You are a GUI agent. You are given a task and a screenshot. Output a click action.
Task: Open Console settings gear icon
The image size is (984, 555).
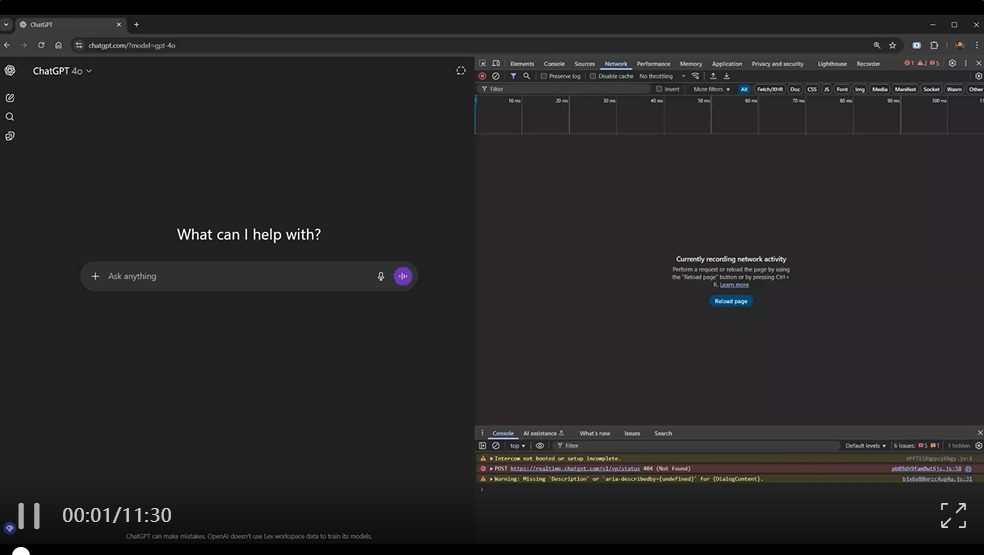tap(978, 446)
